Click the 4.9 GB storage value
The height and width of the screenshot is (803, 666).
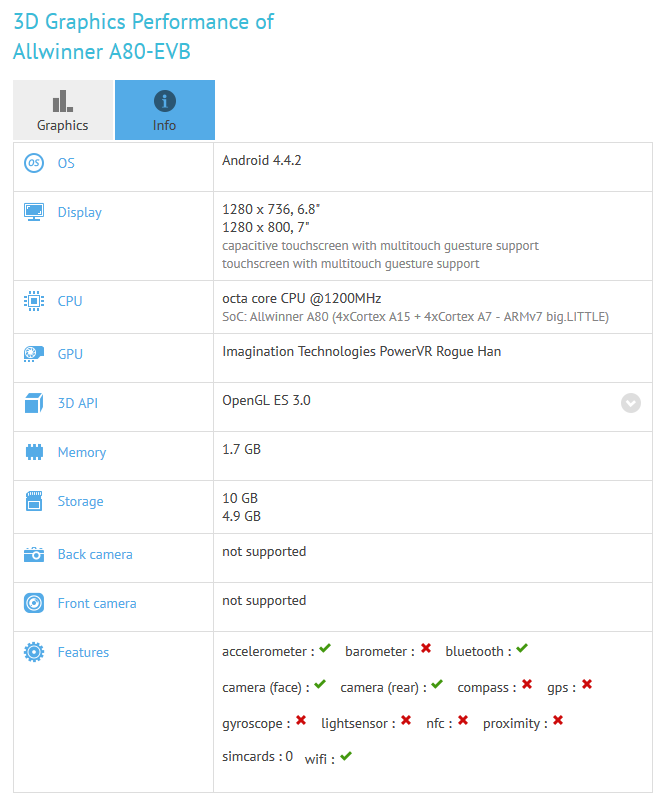241,516
